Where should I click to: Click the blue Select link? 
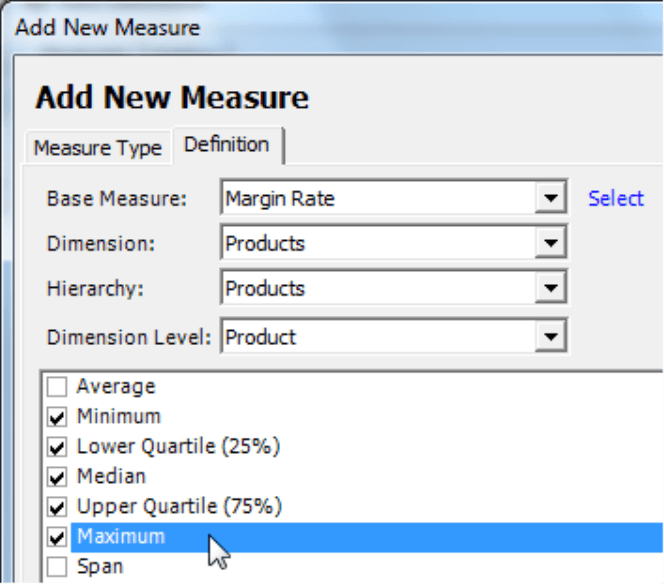click(616, 198)
